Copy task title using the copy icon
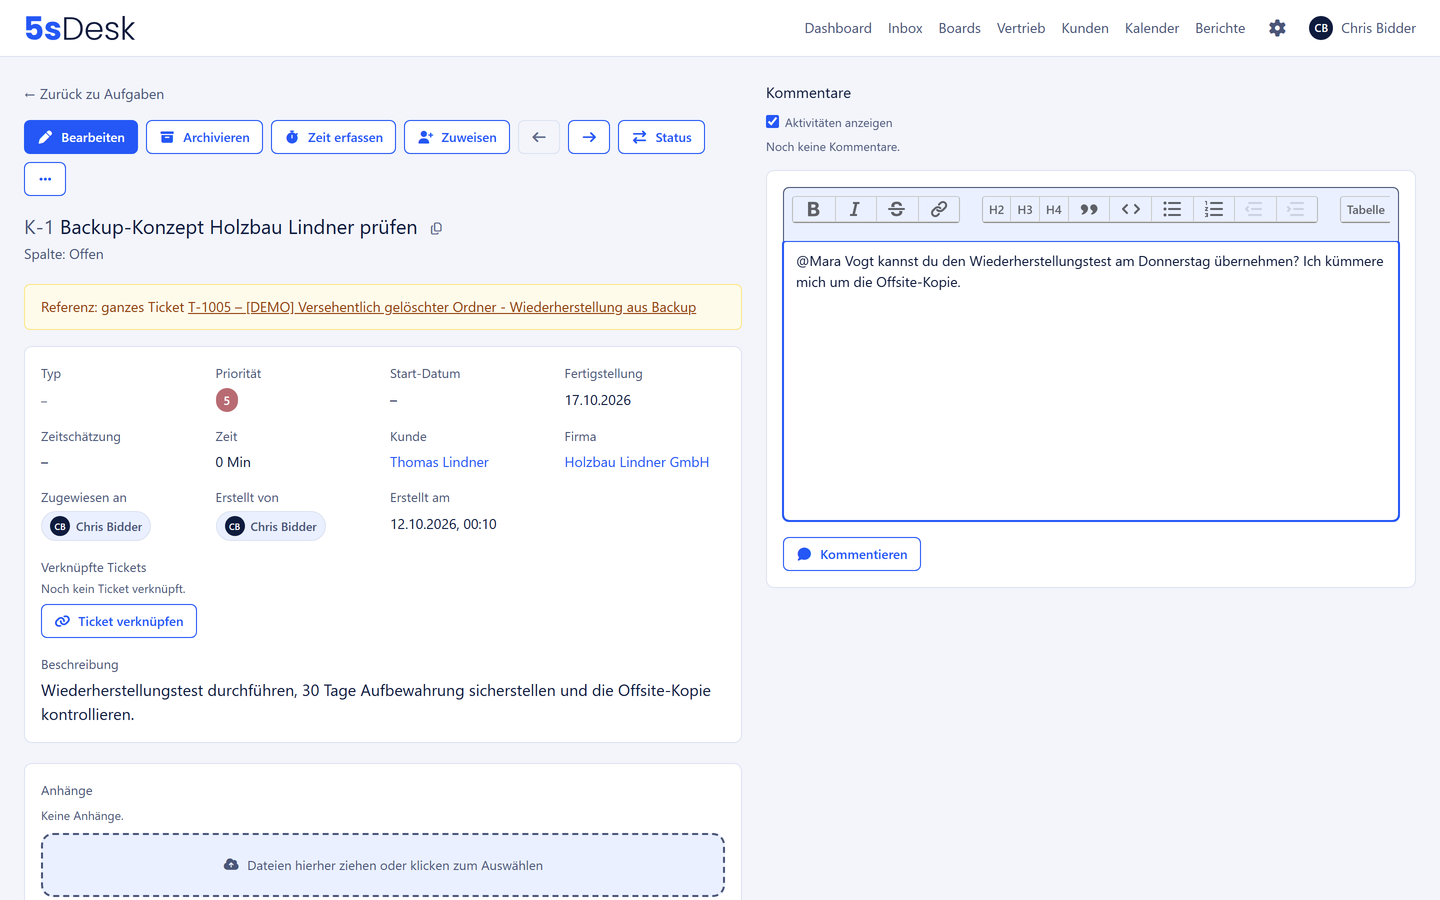The image size is (1440, 900). 436,228
